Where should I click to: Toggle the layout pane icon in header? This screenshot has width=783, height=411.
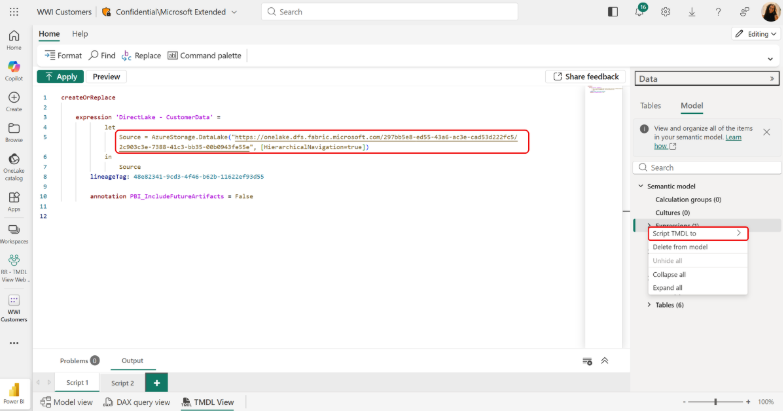click(x=613, y=12)
